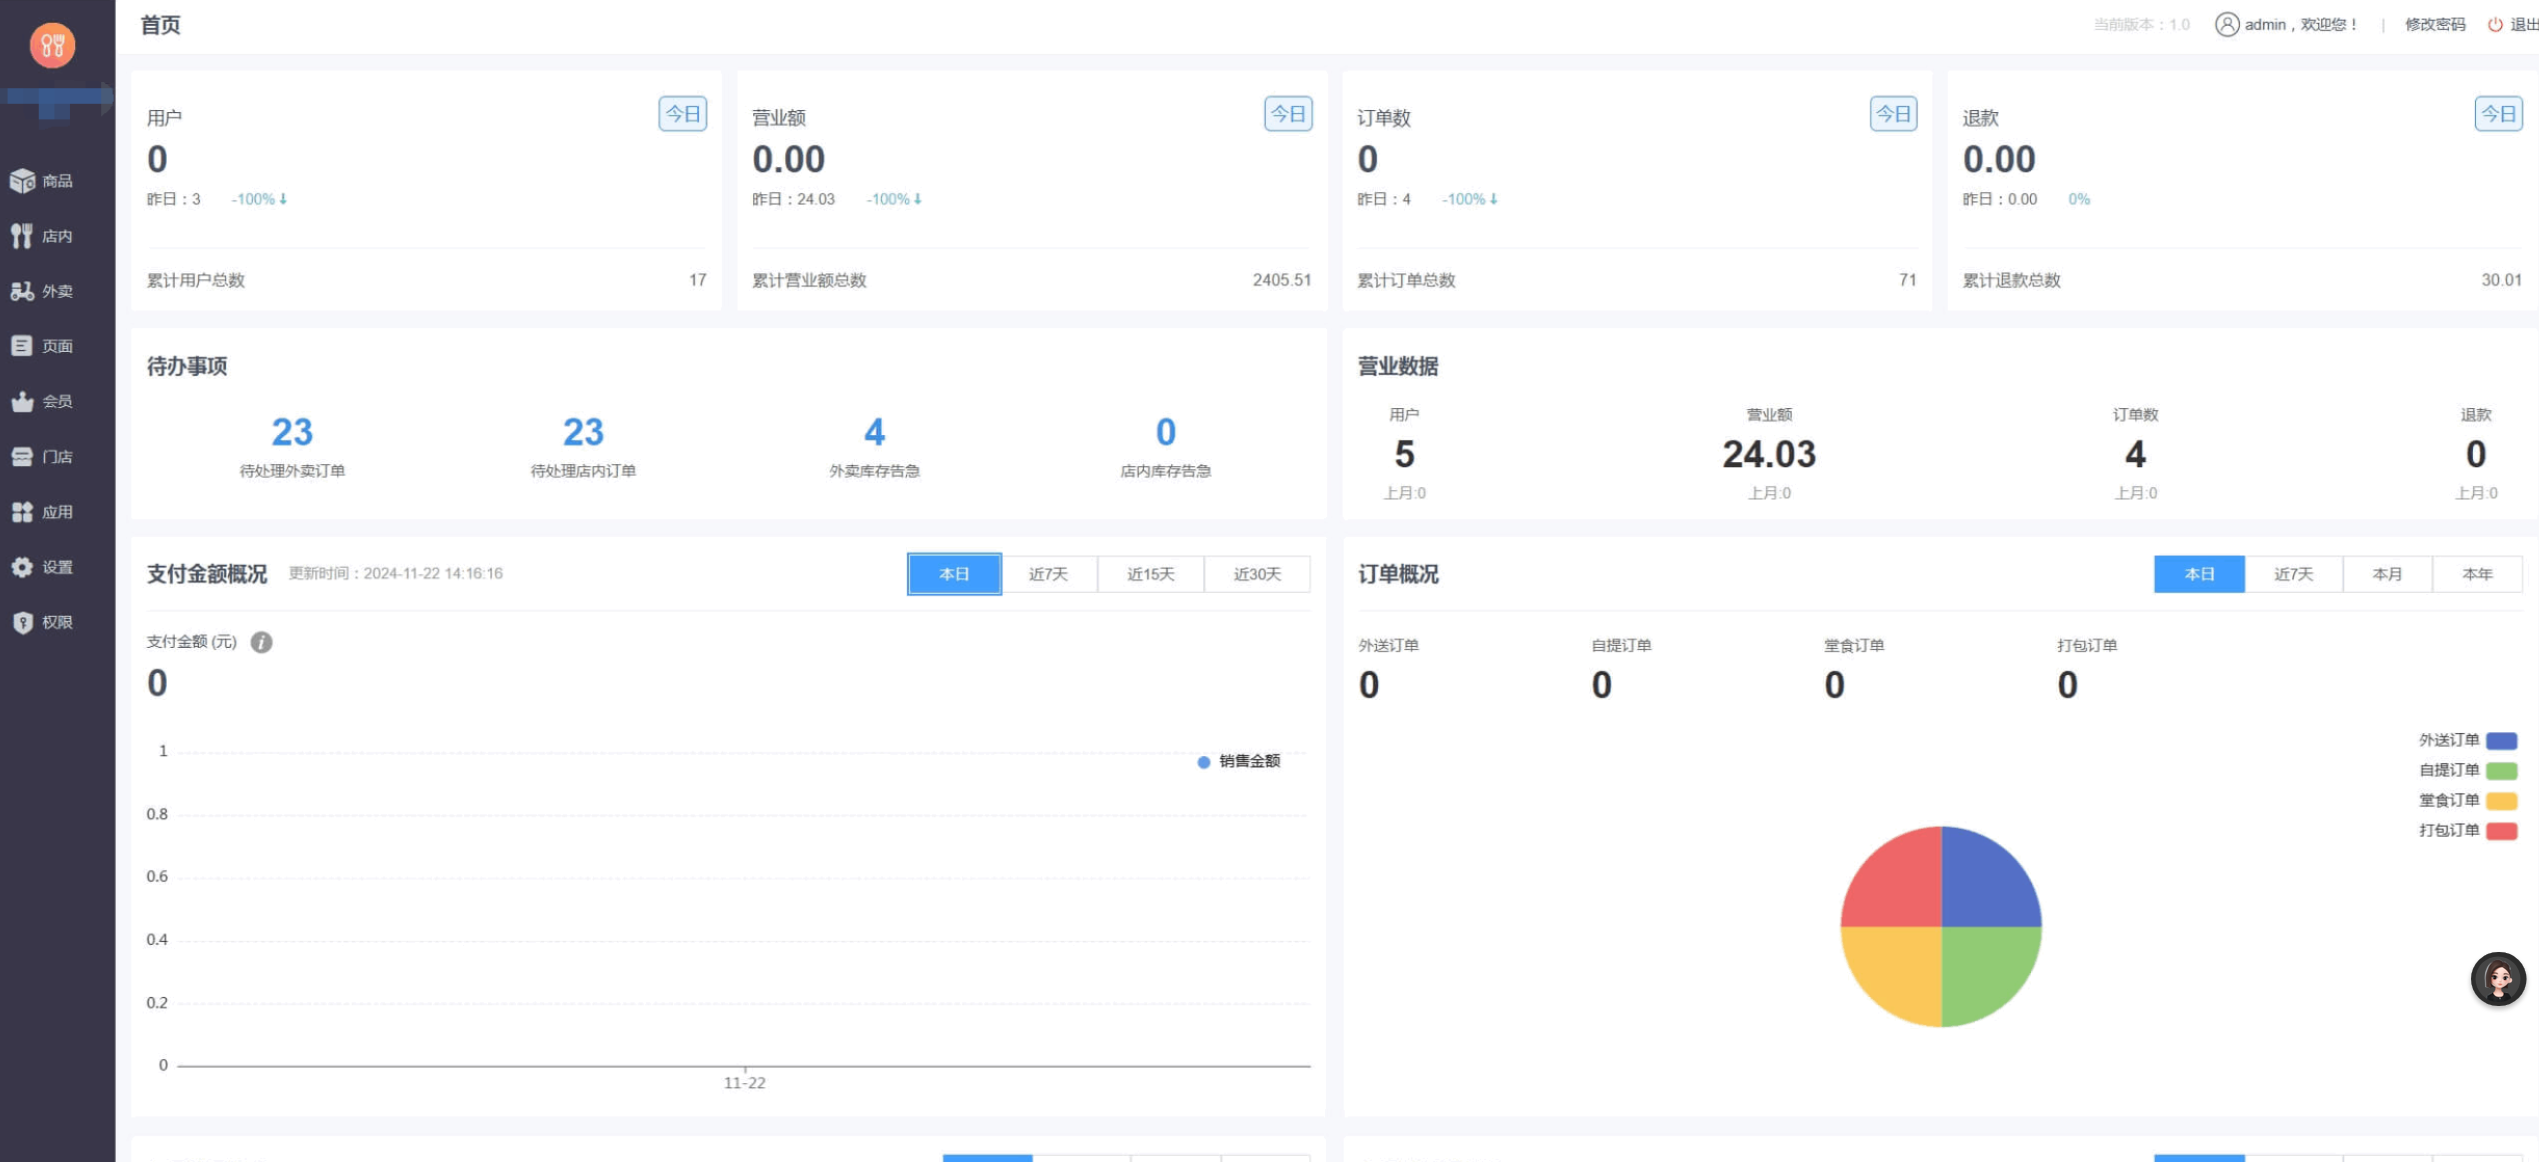The width and height of the screenshot is (2539, 1162).
Task: Open the 店内 dine-in sidebar icon
Action: coord(22,236)
